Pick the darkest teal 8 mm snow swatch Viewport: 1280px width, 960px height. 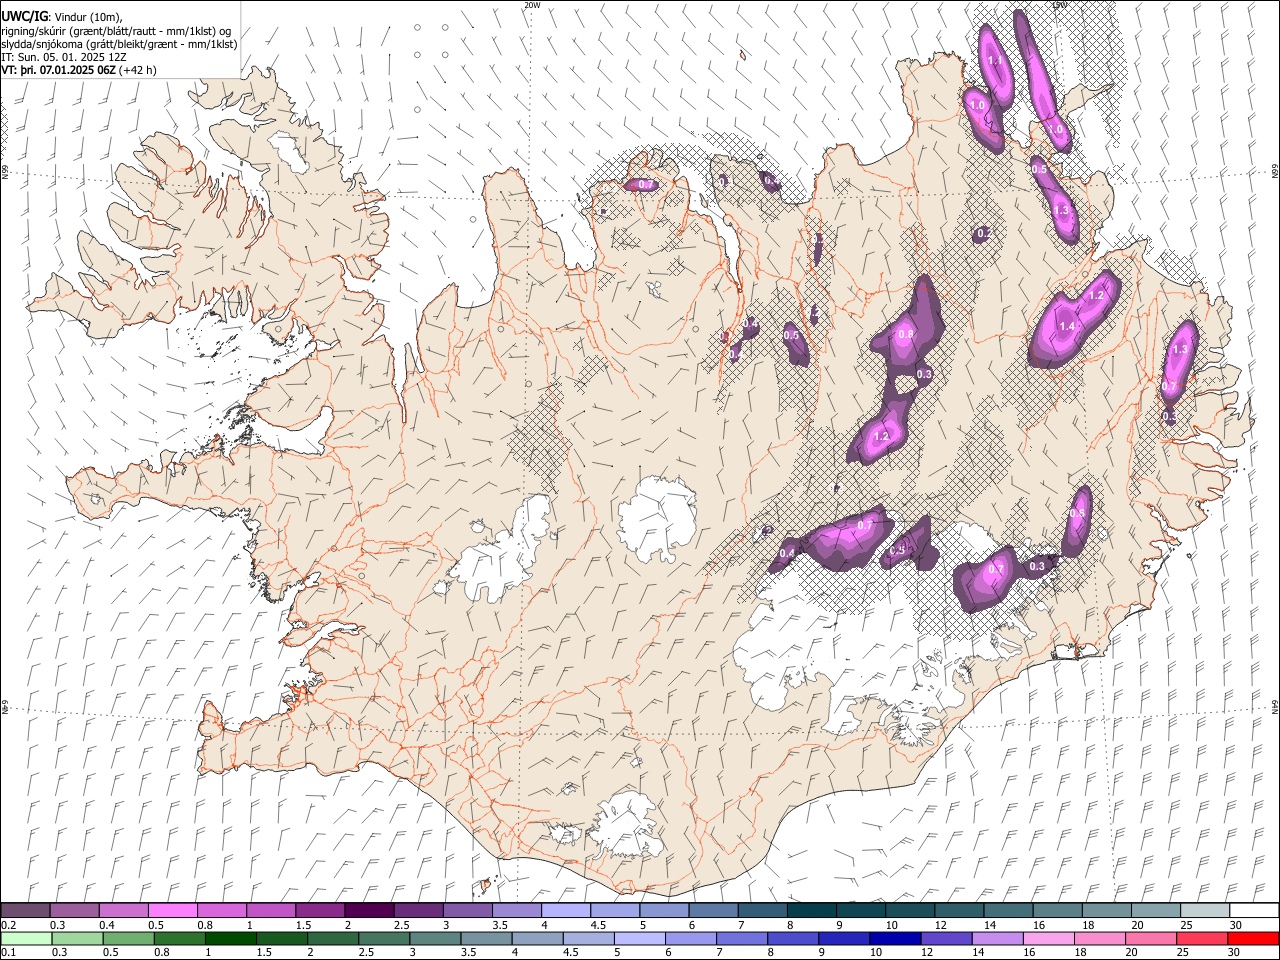pyautogui.click(x=811, y=910)
